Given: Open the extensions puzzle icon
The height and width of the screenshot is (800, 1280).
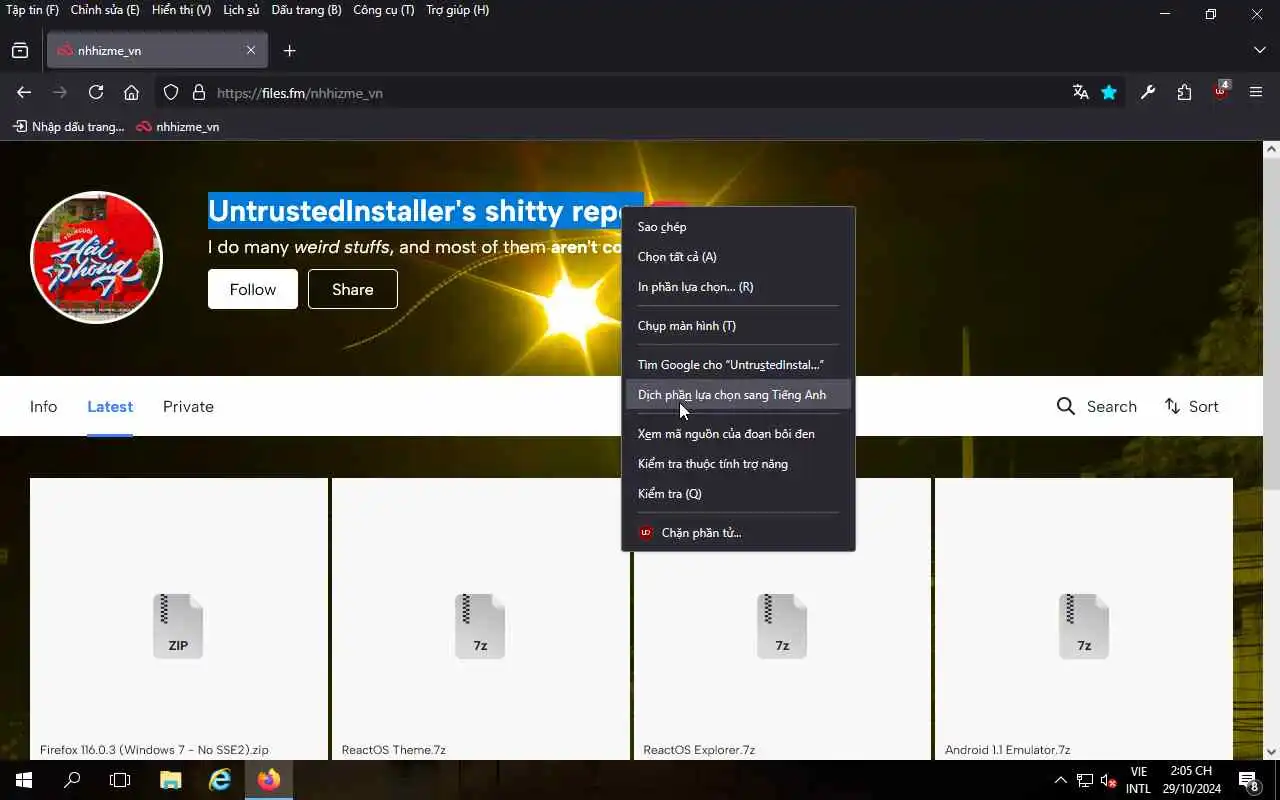Looking at the screenshot, I should pos(1184,92).
